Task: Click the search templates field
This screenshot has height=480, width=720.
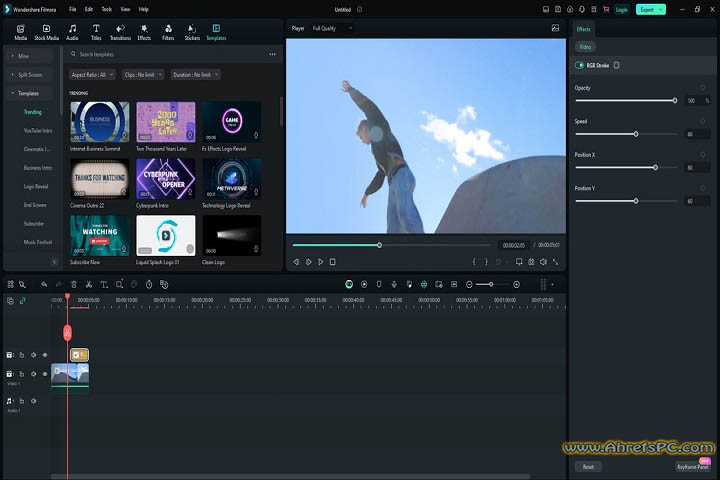Action: click(170, 54)
